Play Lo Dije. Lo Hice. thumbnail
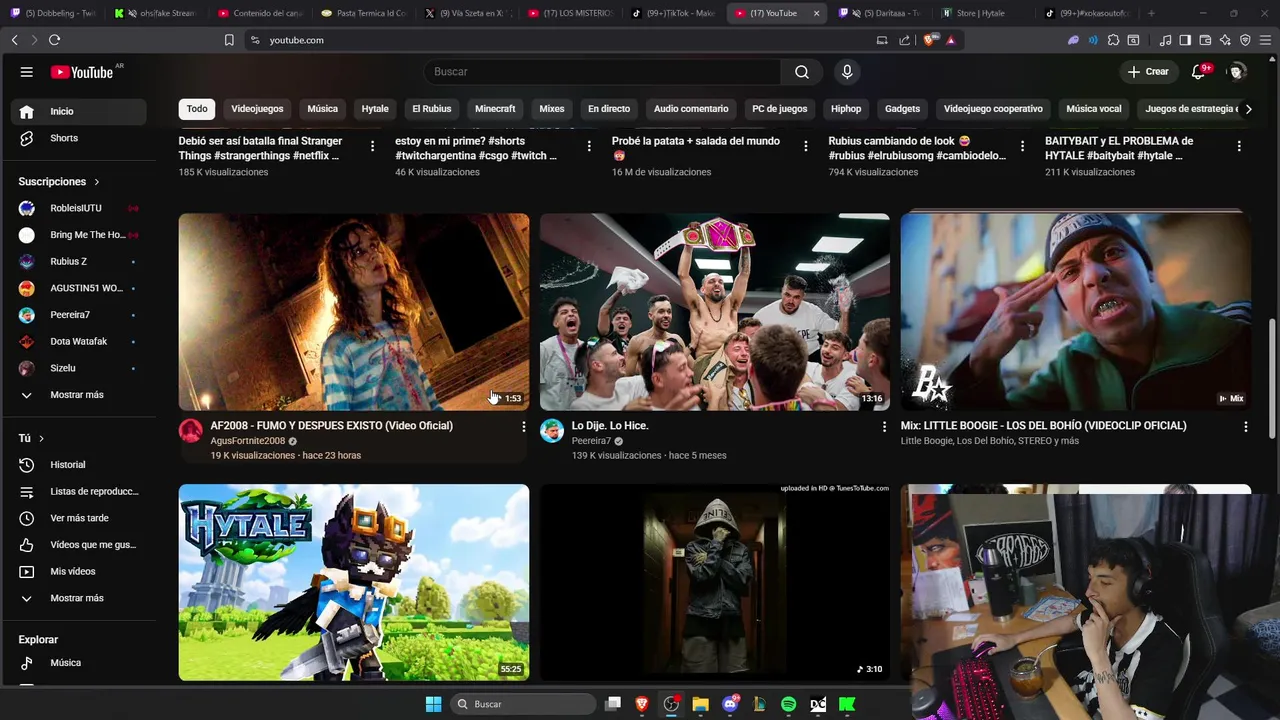Image resolution: width=1280 pixels, height=720 pixels. (x=715, y=311)
